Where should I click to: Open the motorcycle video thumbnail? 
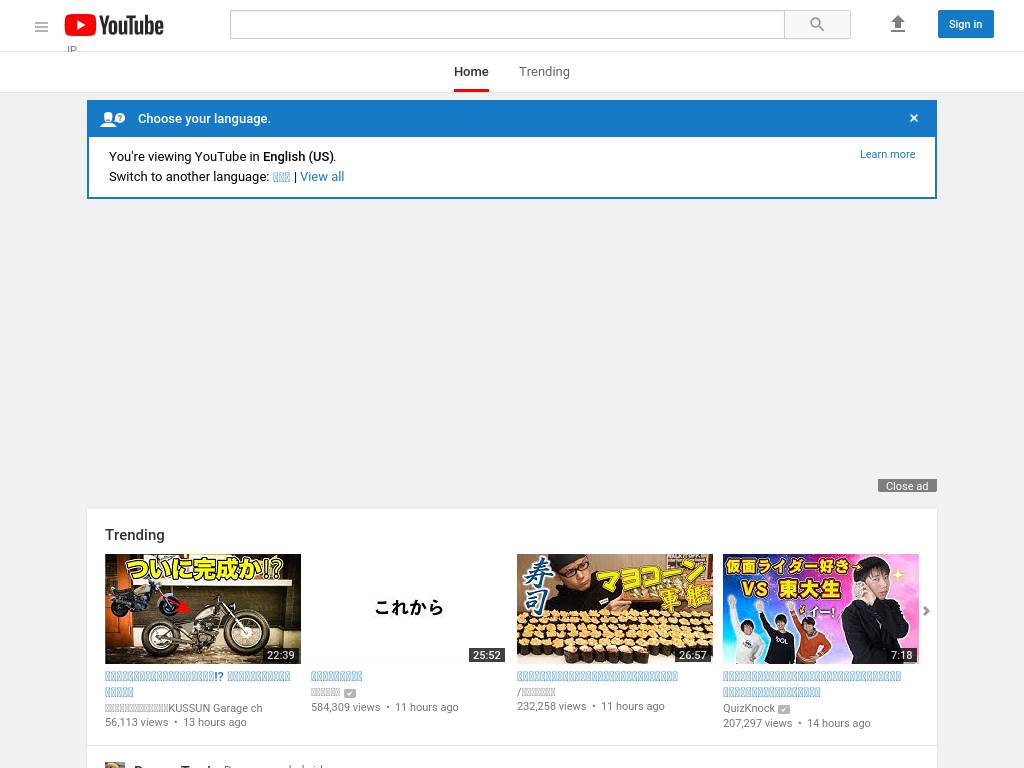pos(203,608)
